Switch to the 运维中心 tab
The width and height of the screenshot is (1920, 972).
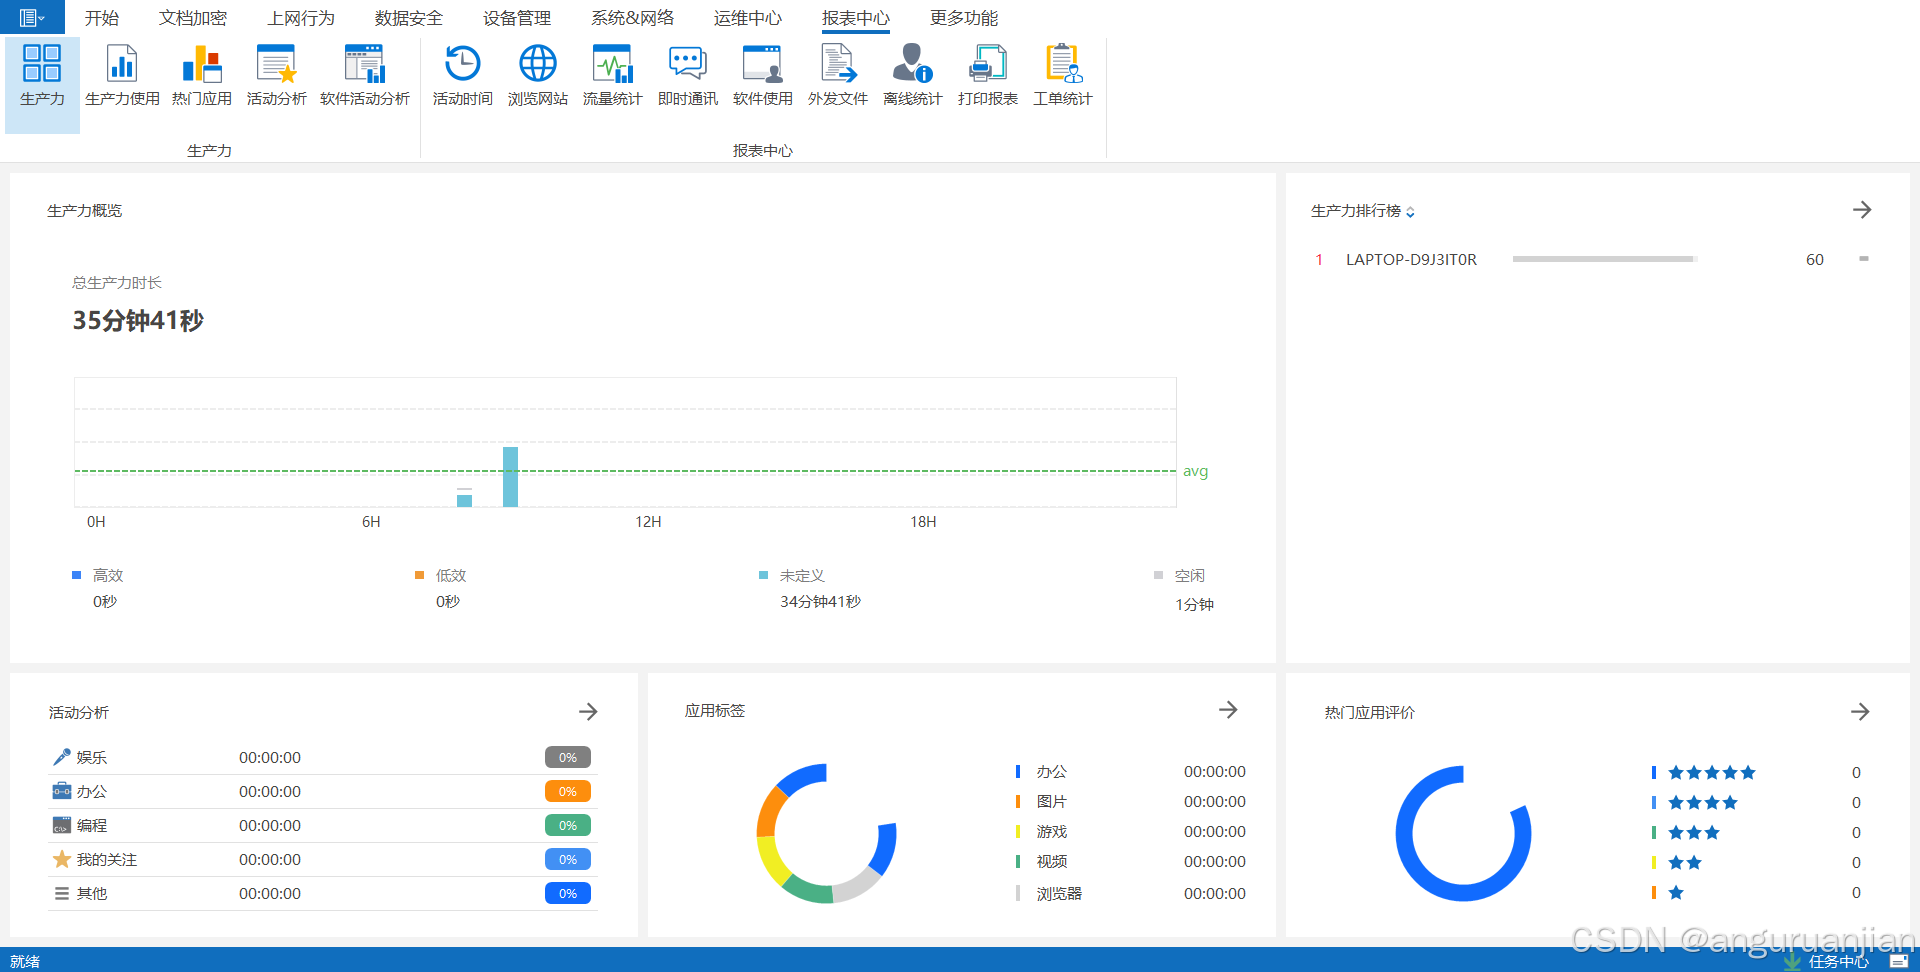pyautogui.click(x=748, y=18)
